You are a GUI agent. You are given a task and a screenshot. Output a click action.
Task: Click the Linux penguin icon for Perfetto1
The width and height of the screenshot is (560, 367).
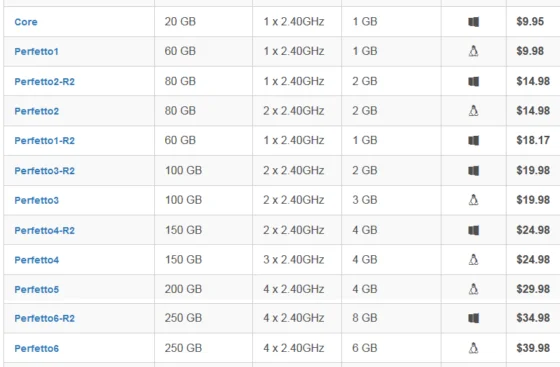coord(474,51)
